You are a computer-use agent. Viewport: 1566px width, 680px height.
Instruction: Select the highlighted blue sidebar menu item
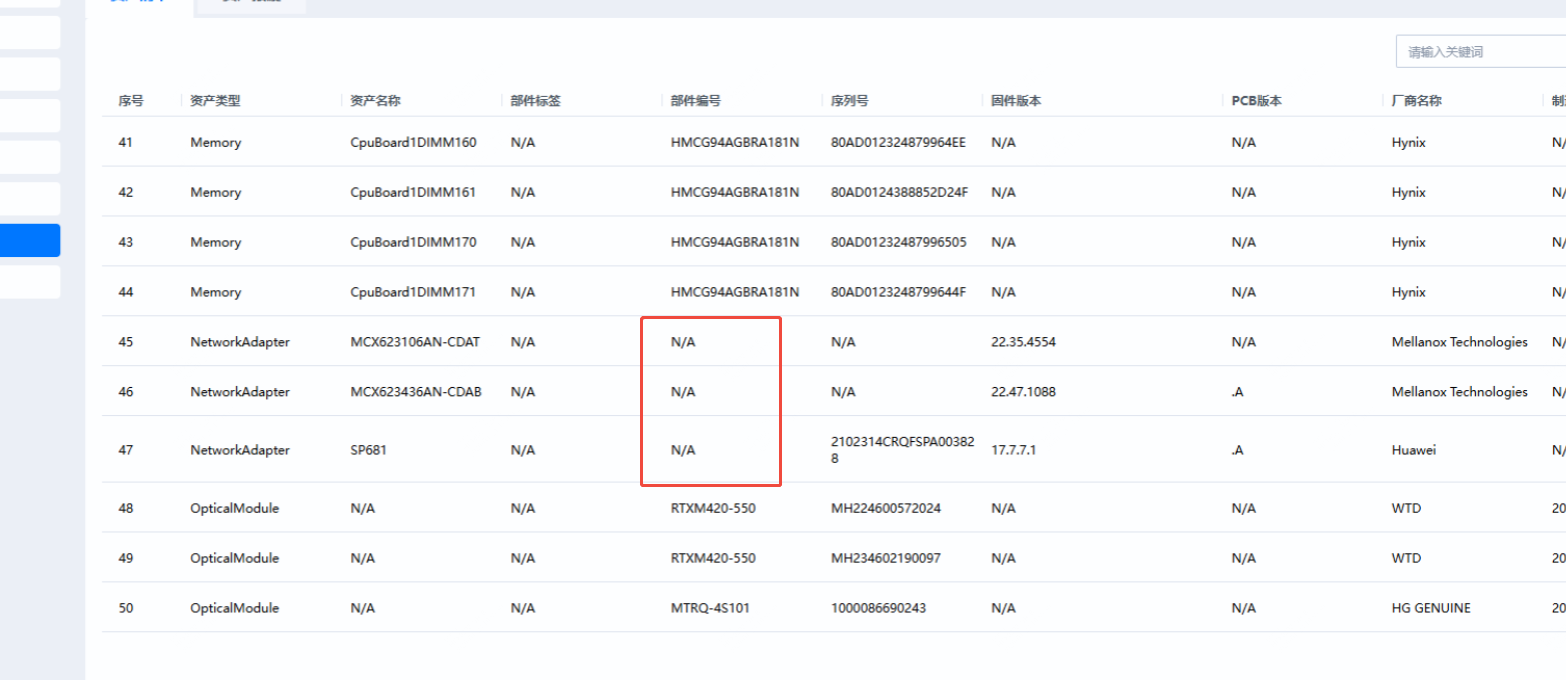tap(30, 241)
